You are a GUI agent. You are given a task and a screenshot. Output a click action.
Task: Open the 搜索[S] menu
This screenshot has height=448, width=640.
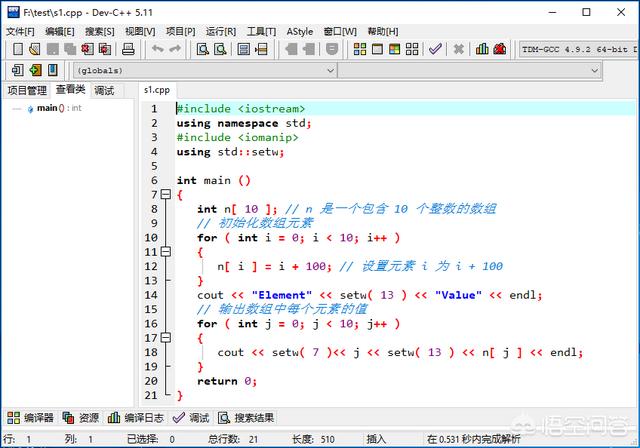point(100,31)
